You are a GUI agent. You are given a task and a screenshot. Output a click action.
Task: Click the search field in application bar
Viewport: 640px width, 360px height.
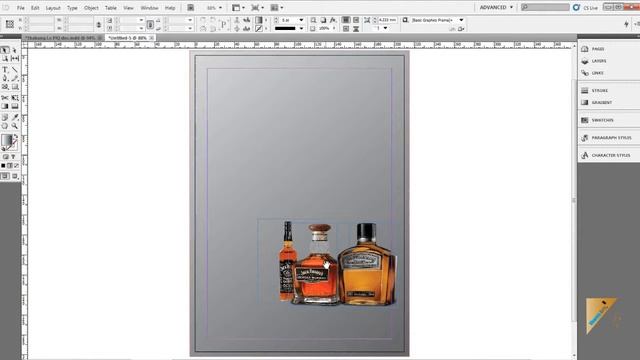point(545,7)
